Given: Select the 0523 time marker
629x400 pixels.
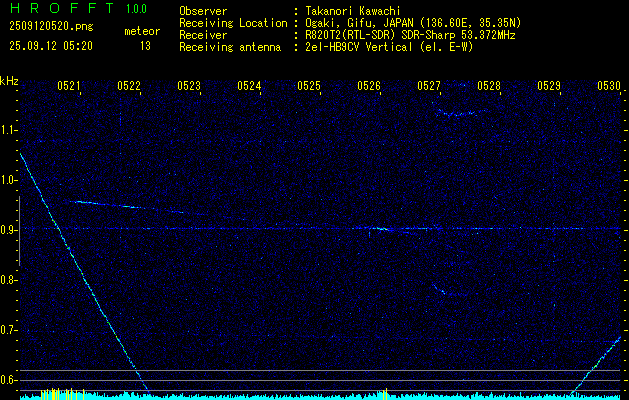Looking at the screenshot, I should [189, 86].
